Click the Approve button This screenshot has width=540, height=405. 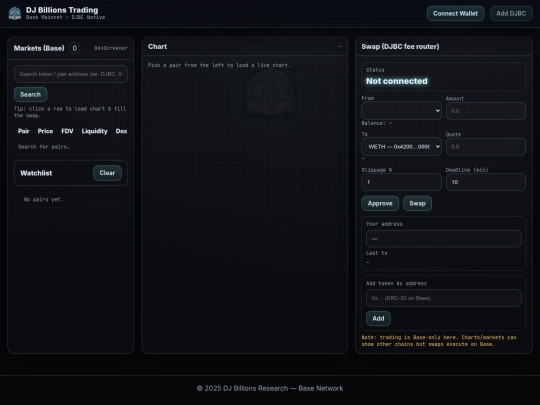[x=380, y=203]
